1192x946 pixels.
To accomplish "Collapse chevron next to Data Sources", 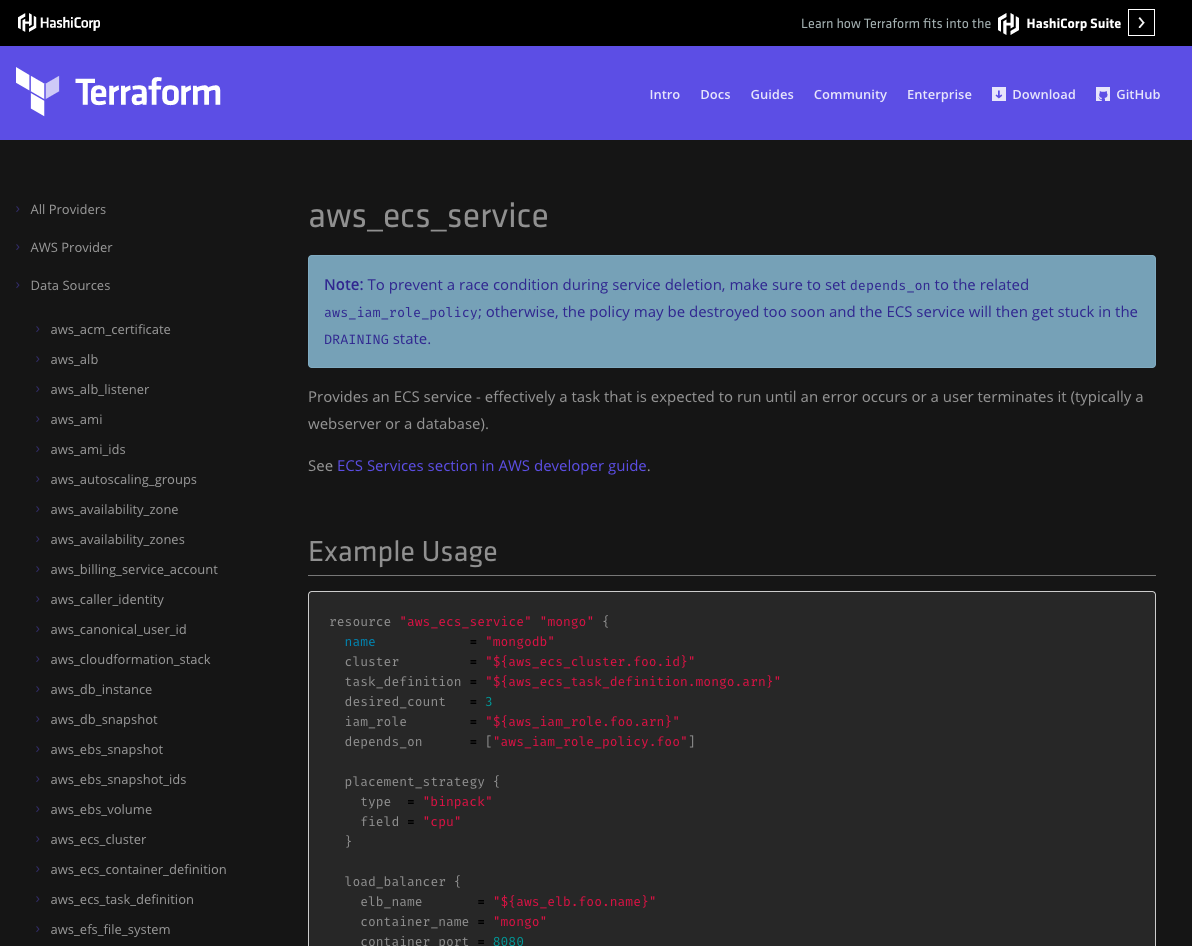I will click(x=17, y=284).
